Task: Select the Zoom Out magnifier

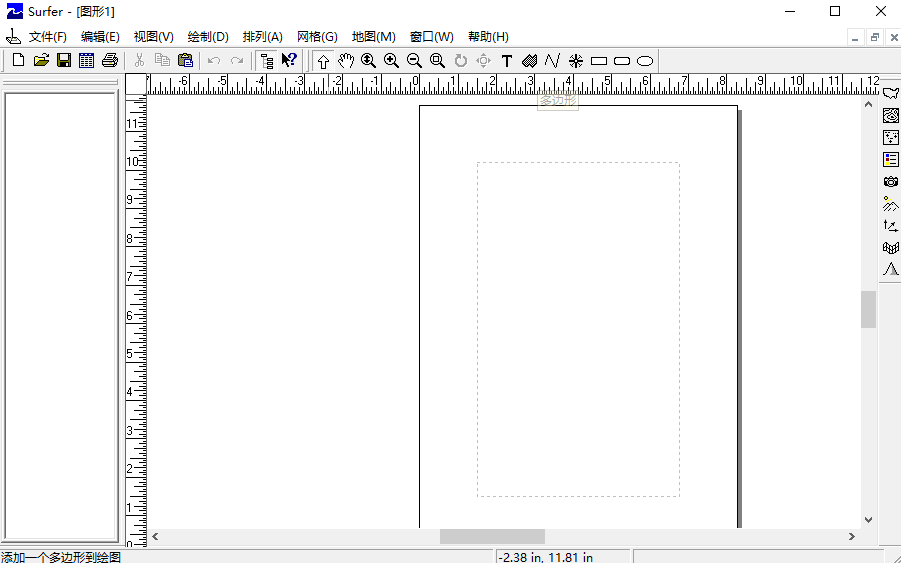Action: pyautogui.click(x=414, y=61)
